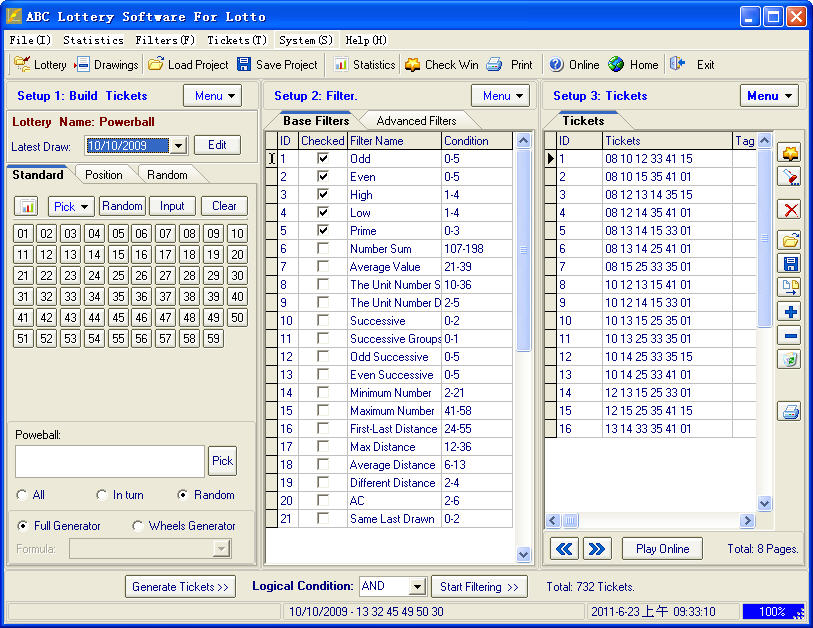Select ticket row 08 10 12 33 41 15

tap(651, 158)
